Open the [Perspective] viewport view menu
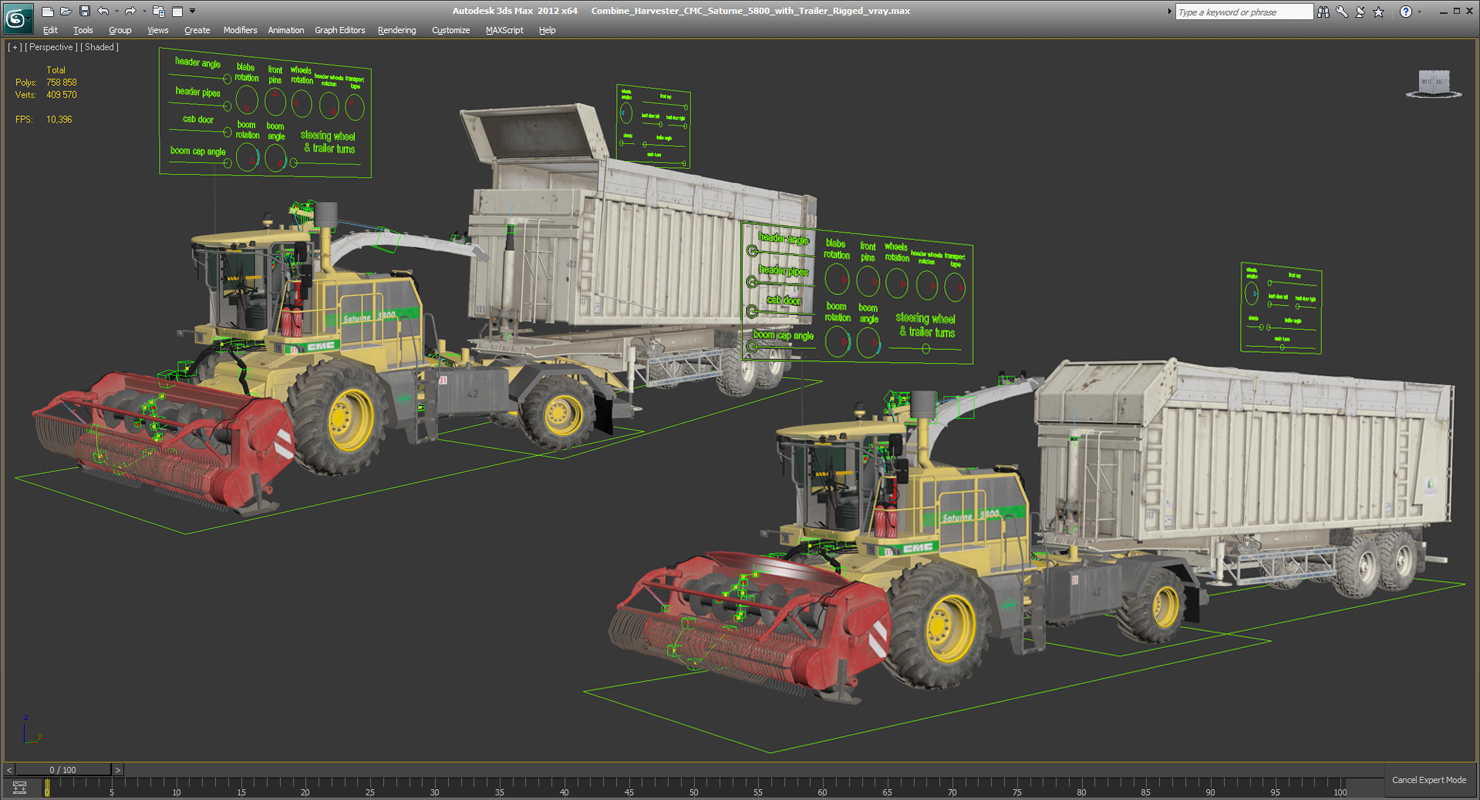Image resolution: width=1480 pixels, height=800 pixels. click(x=51, y=47)
